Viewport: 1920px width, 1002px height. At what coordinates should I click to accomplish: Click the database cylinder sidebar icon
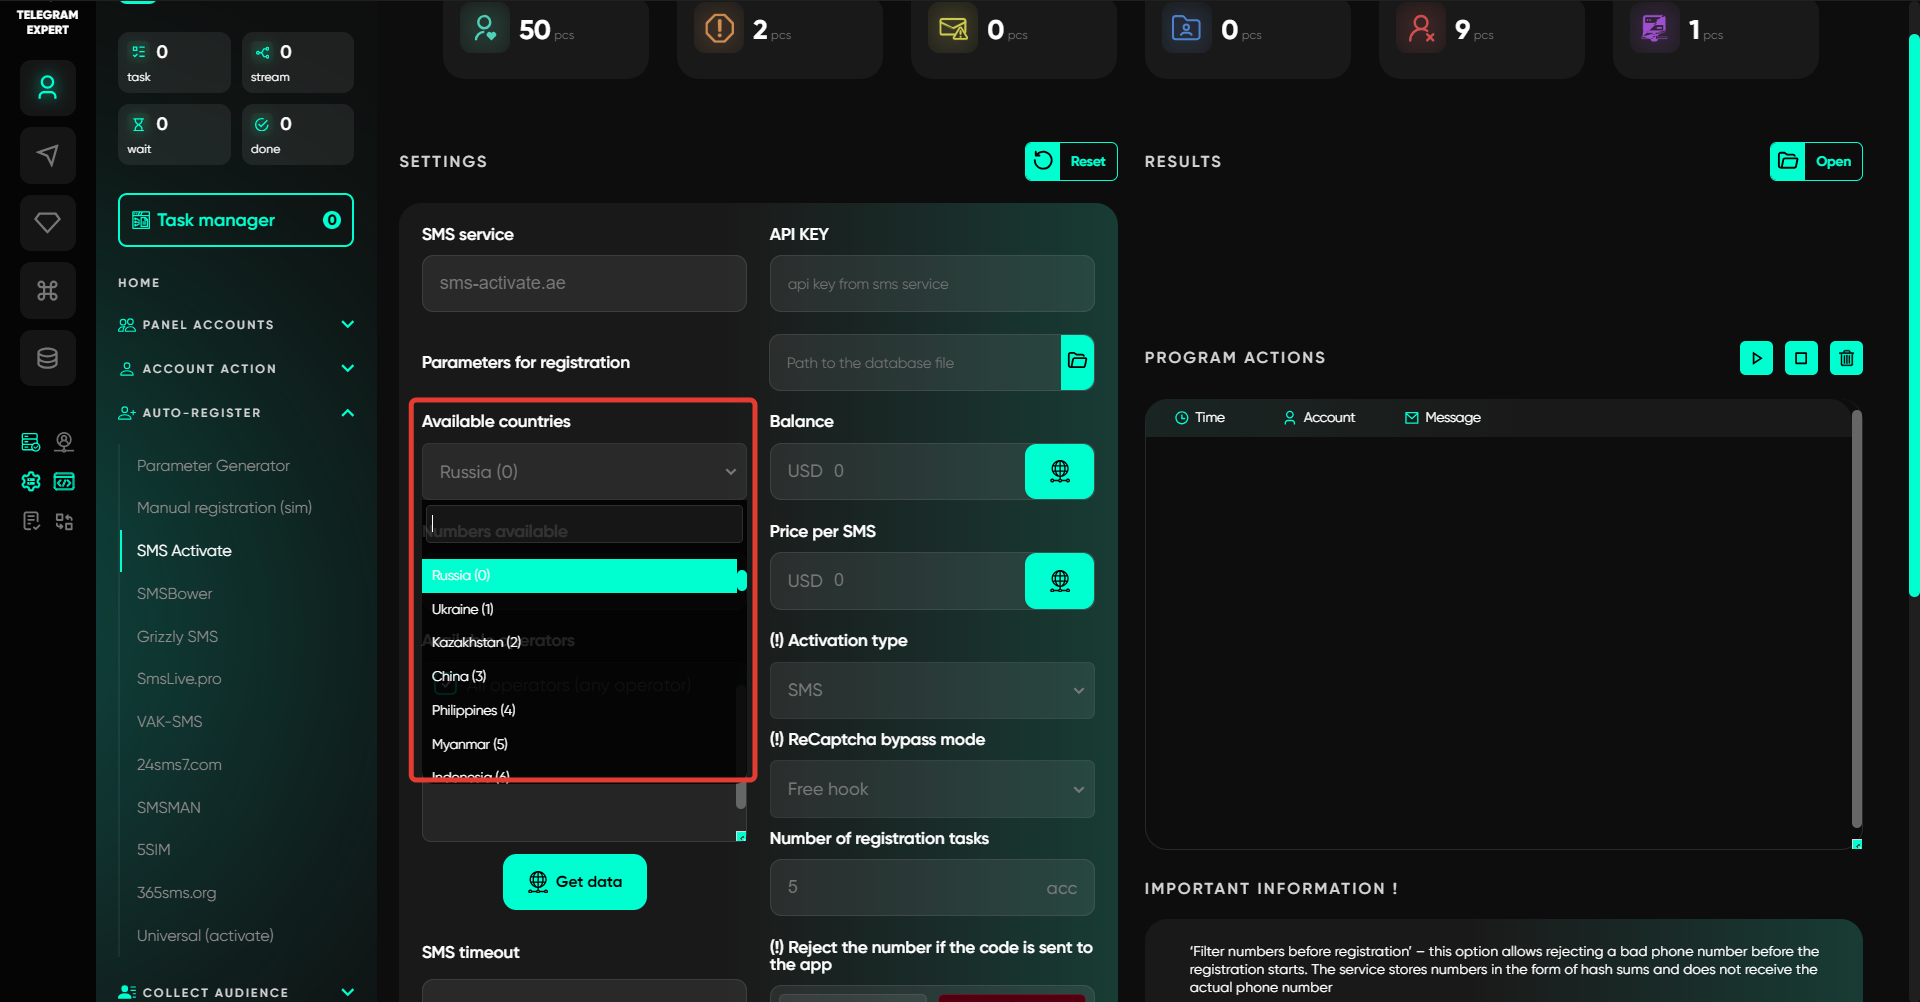(47, 358)
